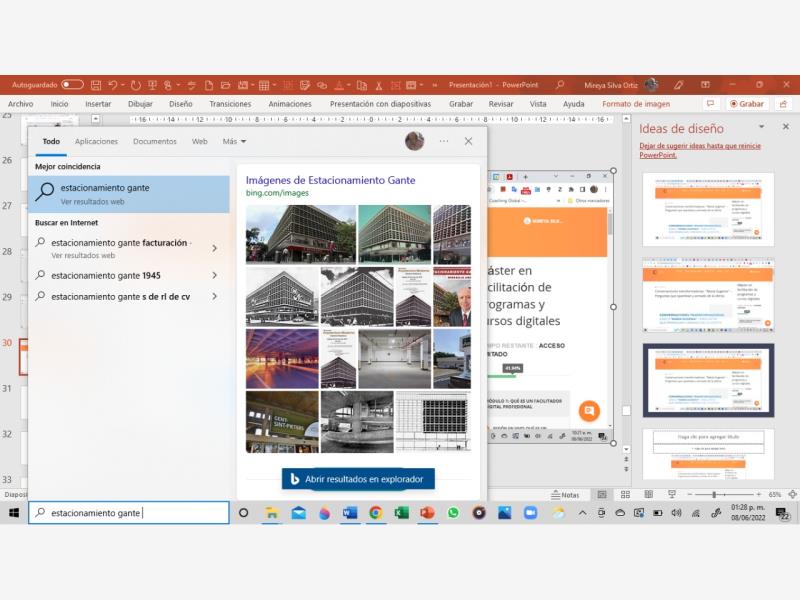
Task: Click the bing.com/images link
Action: (277, 193)
